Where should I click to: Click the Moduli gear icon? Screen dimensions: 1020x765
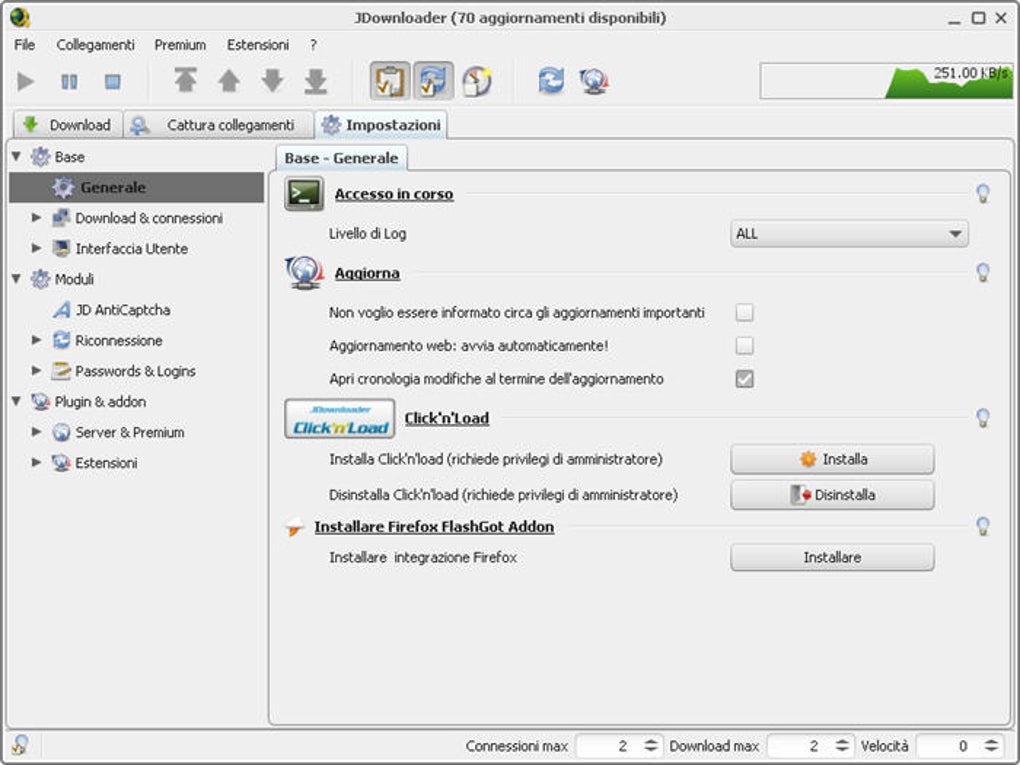[x=40, y=279]
